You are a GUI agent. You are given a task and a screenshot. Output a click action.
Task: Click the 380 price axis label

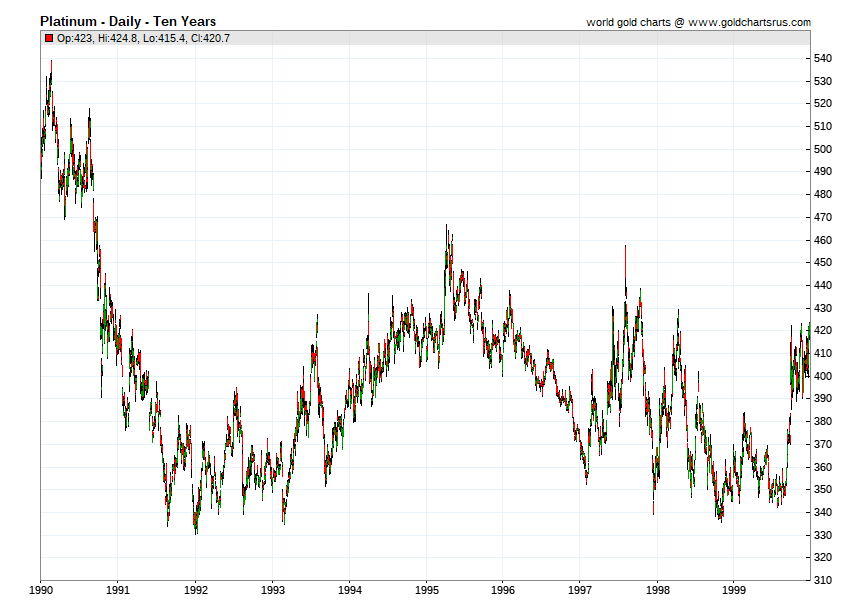(x=823, y=421)
